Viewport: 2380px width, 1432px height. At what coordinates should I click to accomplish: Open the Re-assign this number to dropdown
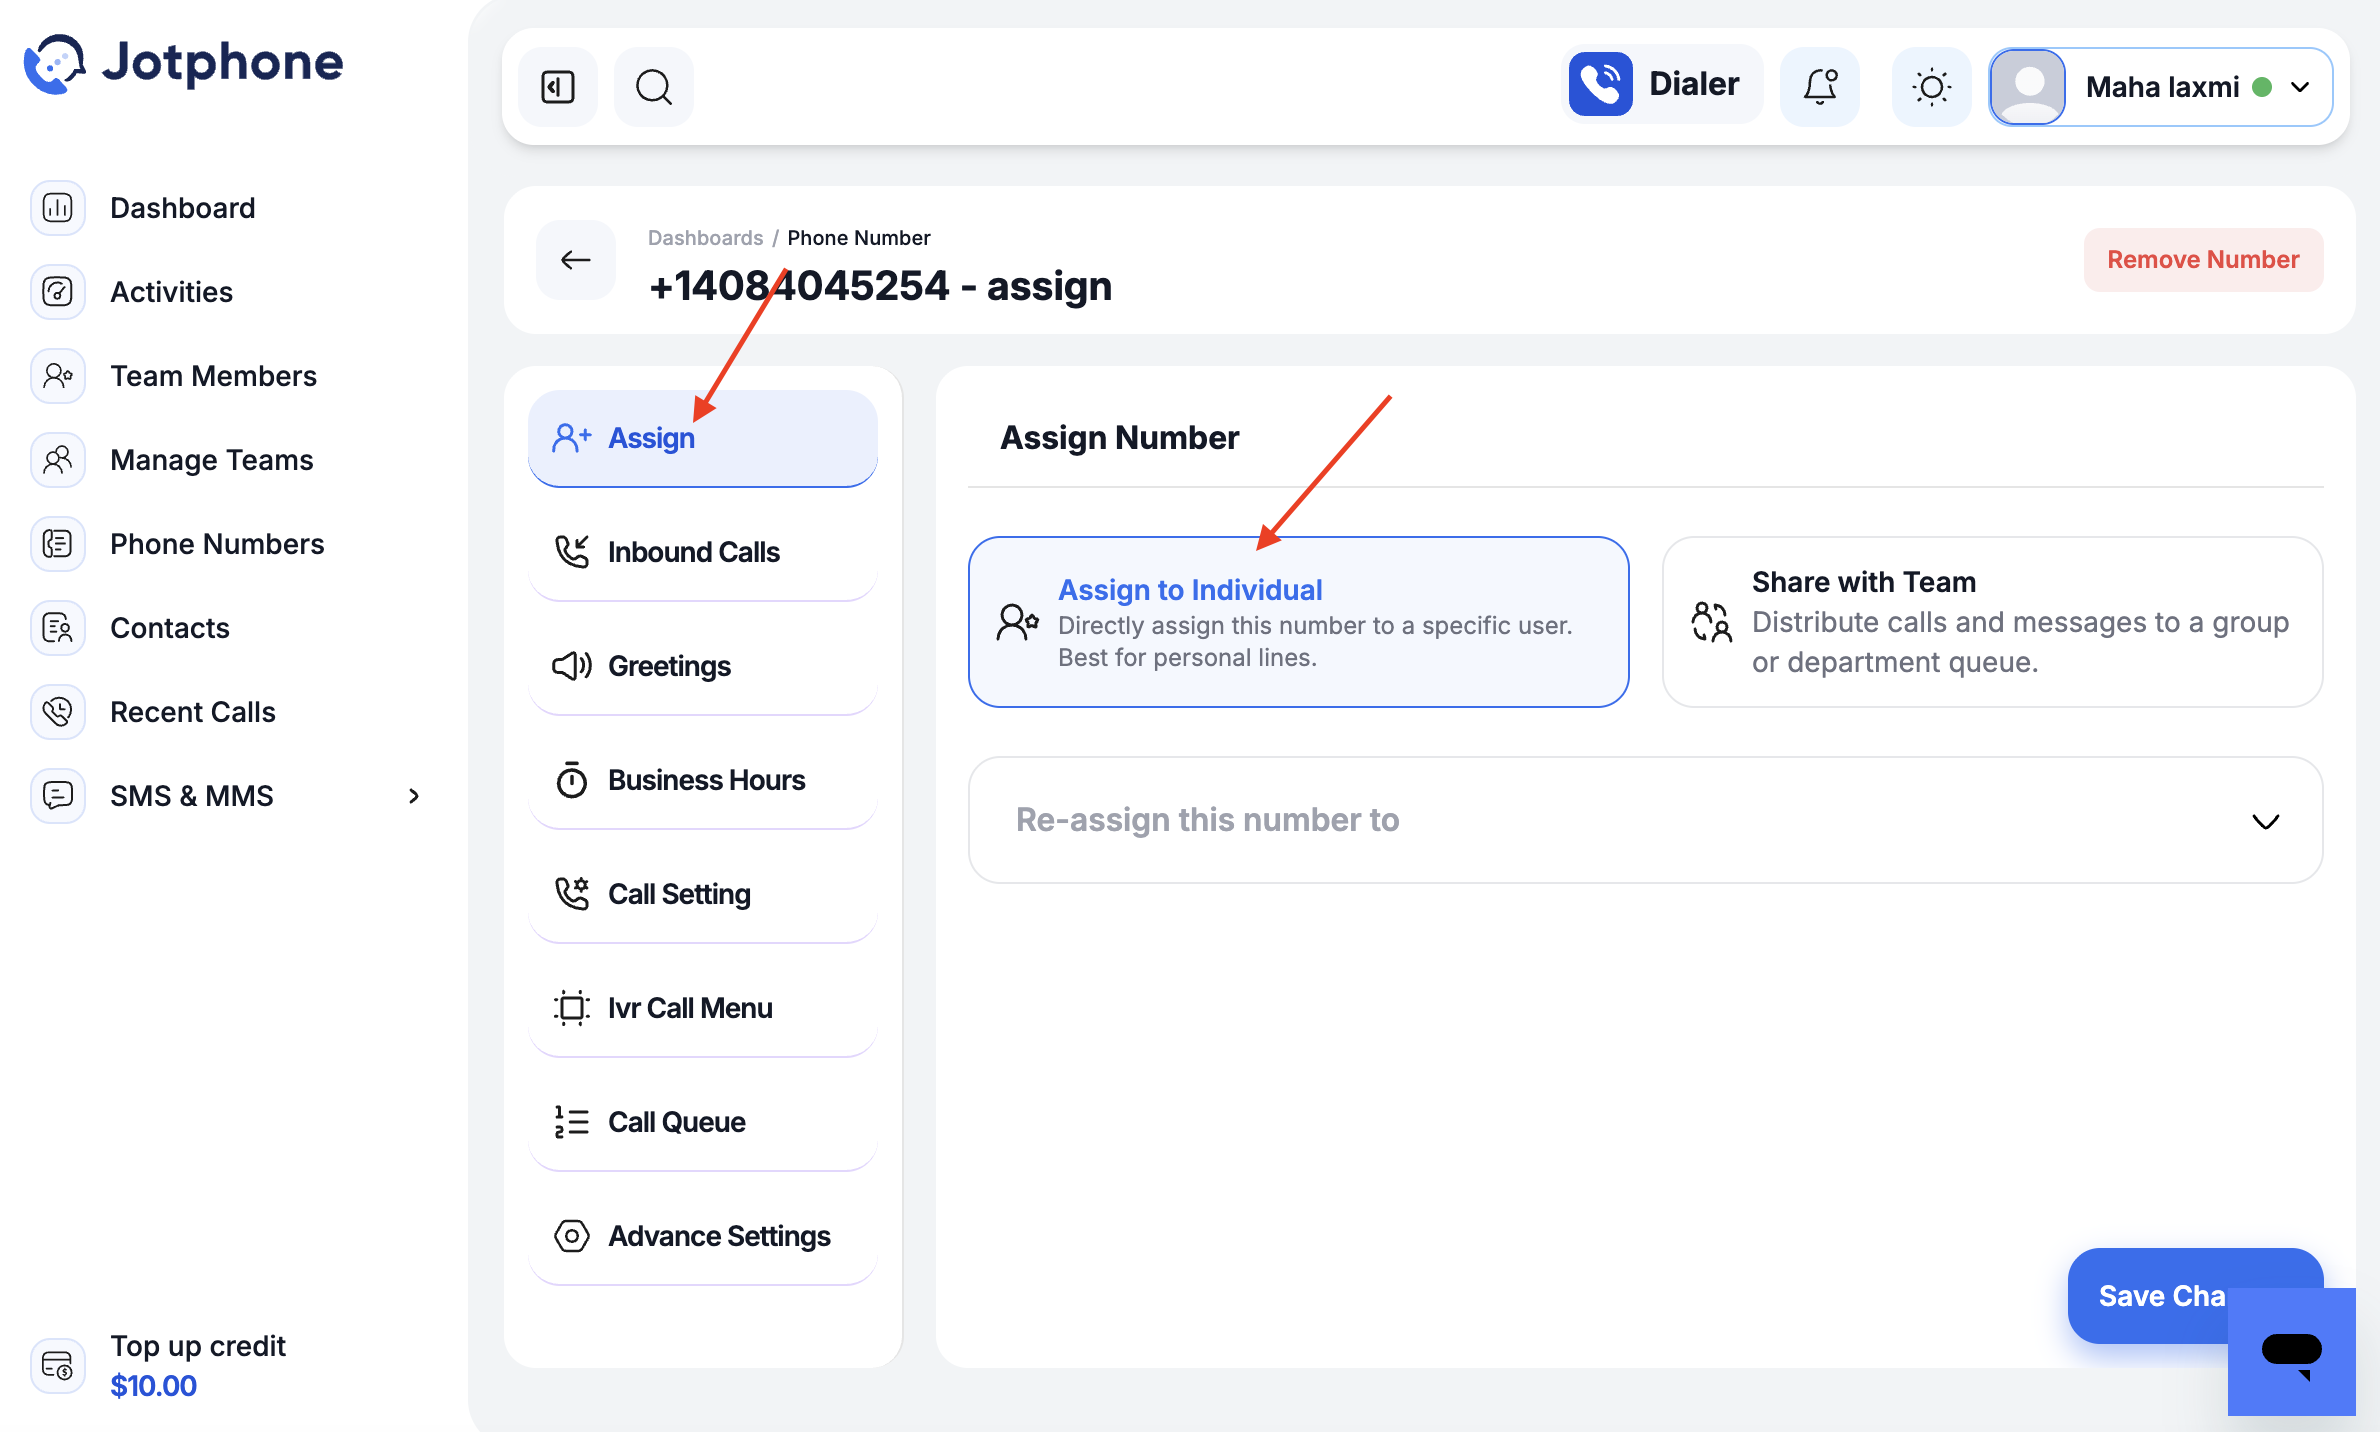tap(1646, 820)
